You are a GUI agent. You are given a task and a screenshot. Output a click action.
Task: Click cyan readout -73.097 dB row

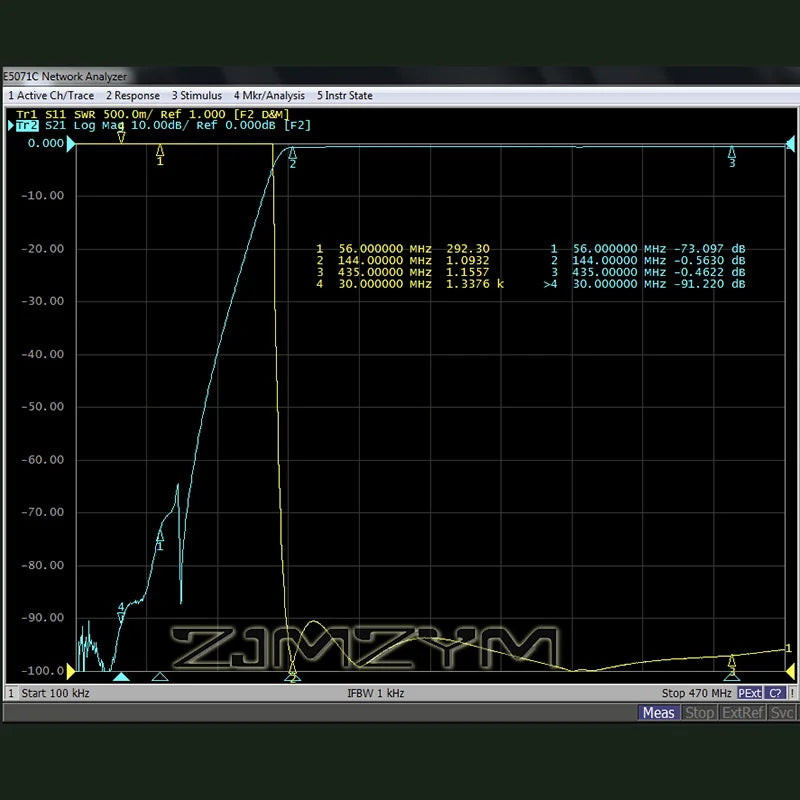click(x=648, y=249)
